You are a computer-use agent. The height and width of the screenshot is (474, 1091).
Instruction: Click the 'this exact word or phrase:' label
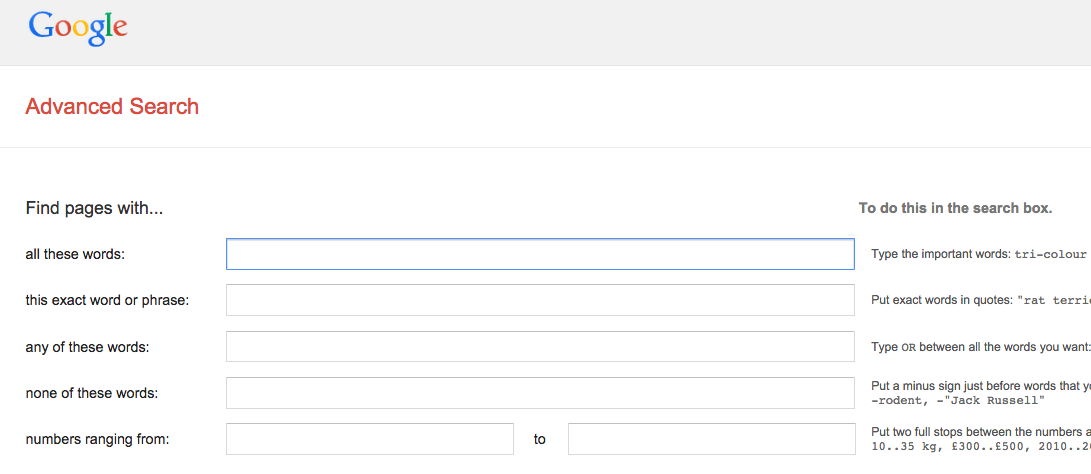pyautogui.click(x=107, y=301)
